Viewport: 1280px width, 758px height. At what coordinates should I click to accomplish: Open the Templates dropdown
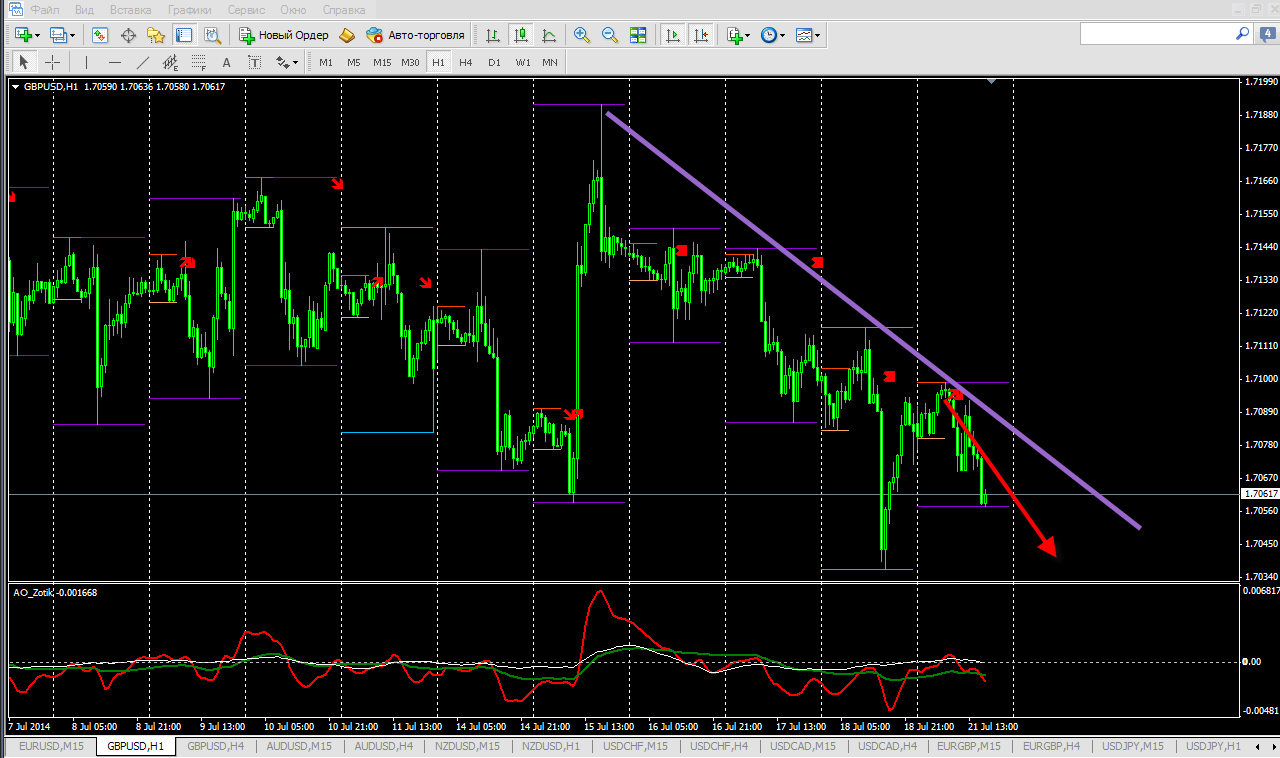808,35
